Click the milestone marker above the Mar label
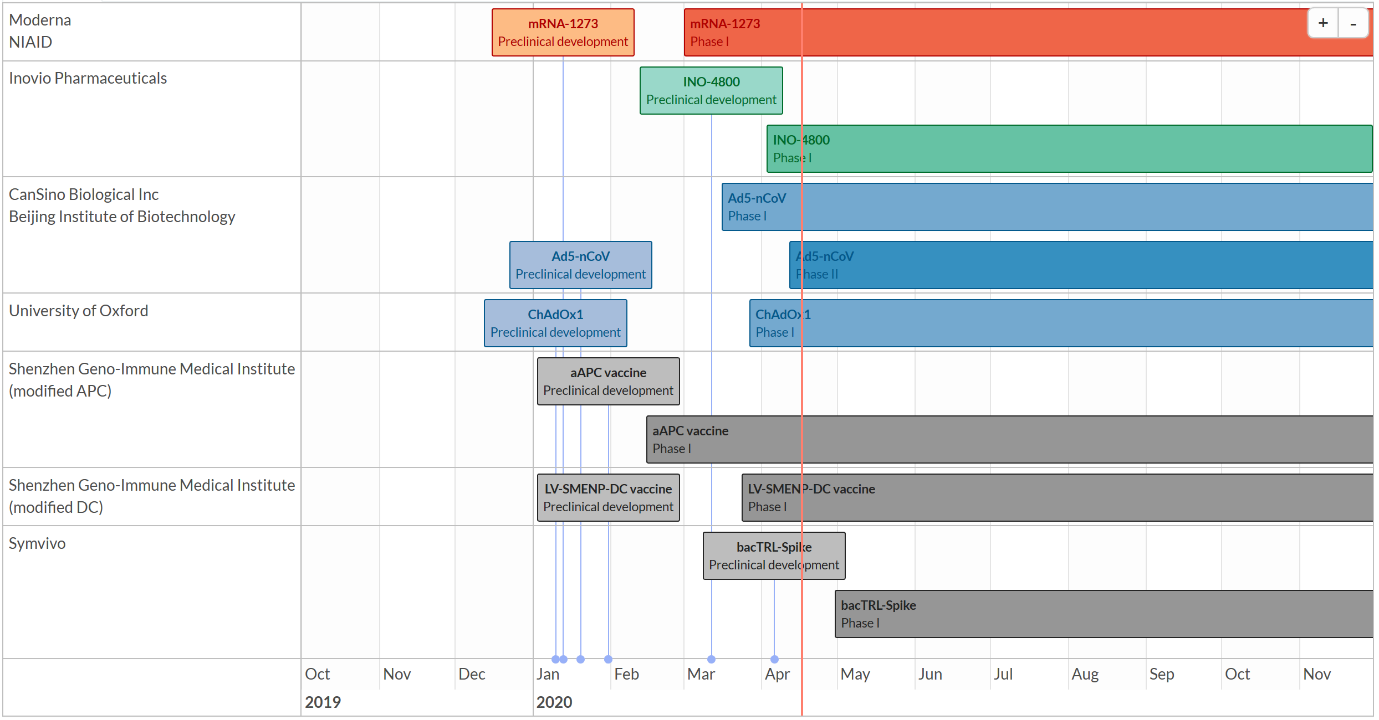This screenshot has height=720, width=1379. coord(711,659)
